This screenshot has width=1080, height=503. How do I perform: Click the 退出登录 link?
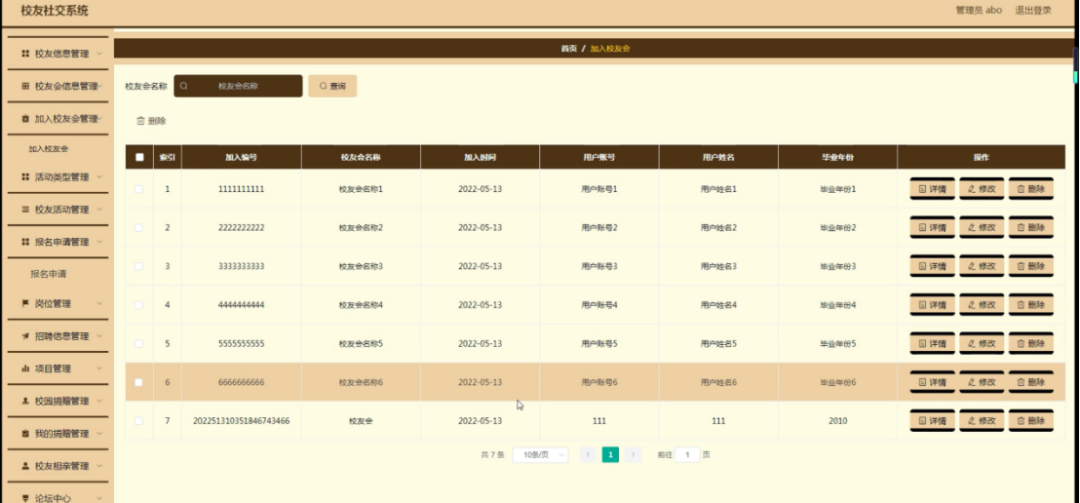click(1033, 10)
